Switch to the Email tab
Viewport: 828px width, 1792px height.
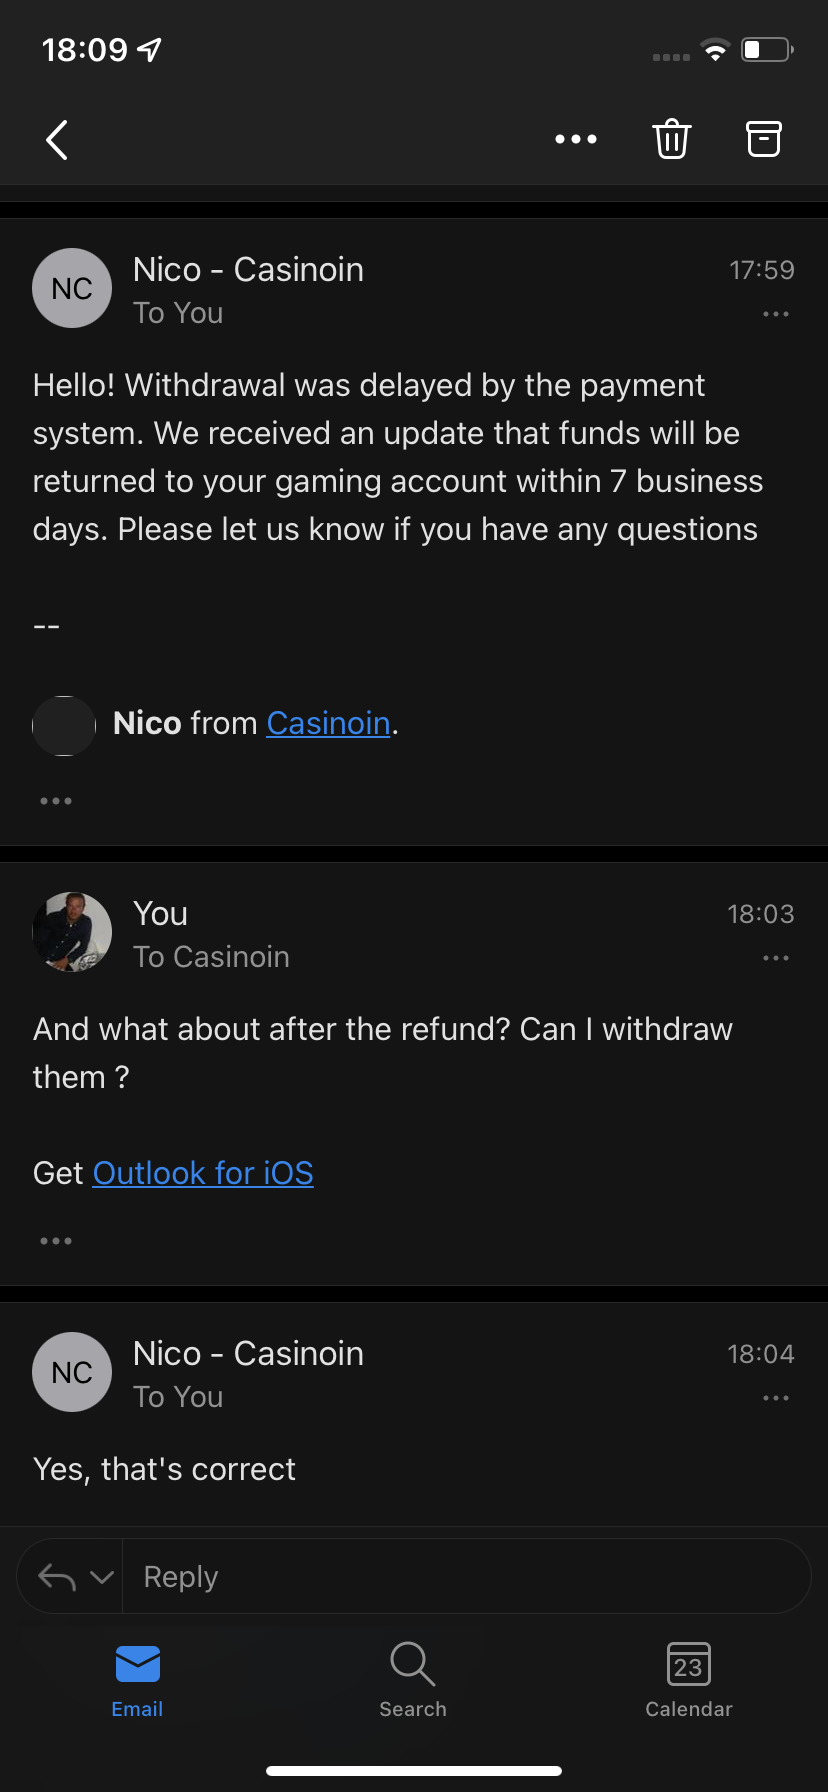pyautogui.click(x=137, y=1681)
